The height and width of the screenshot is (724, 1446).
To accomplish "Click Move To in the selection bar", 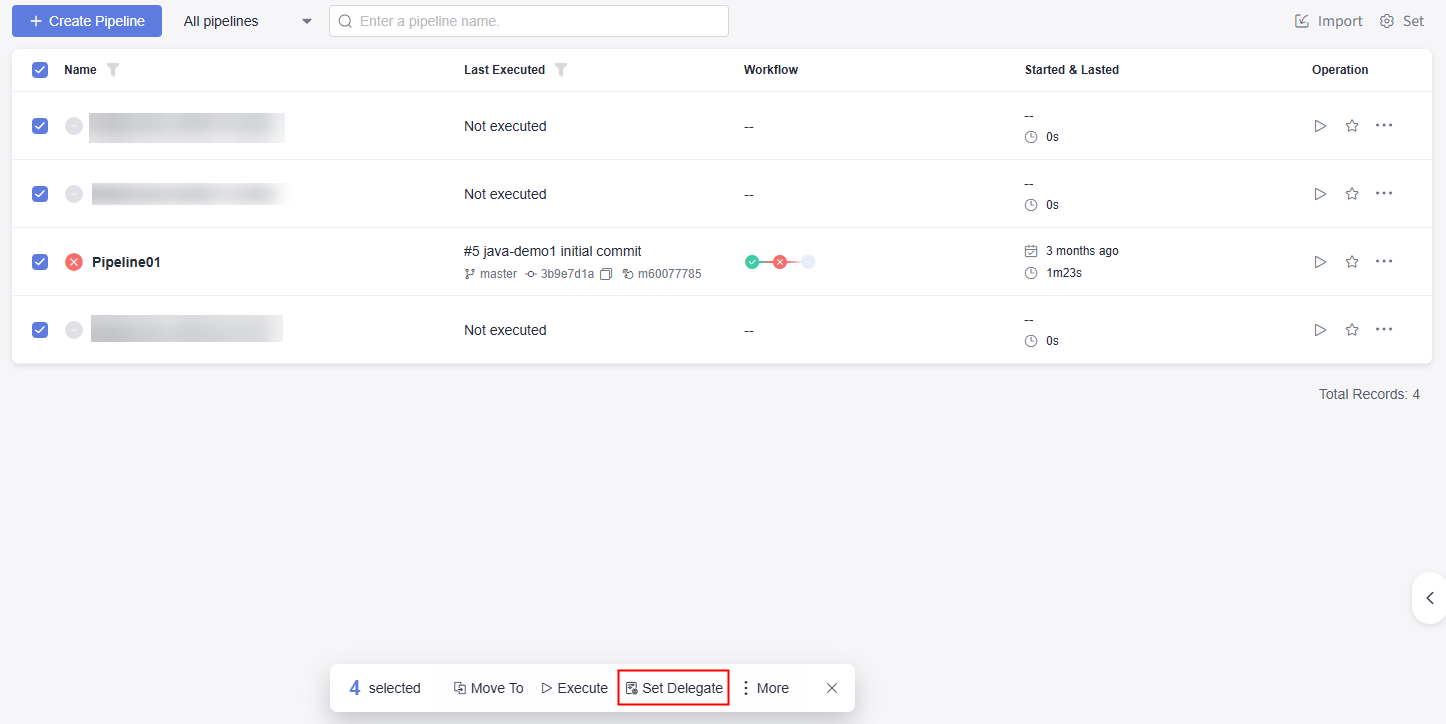I will pyautogui.click(x=488, y=688).
